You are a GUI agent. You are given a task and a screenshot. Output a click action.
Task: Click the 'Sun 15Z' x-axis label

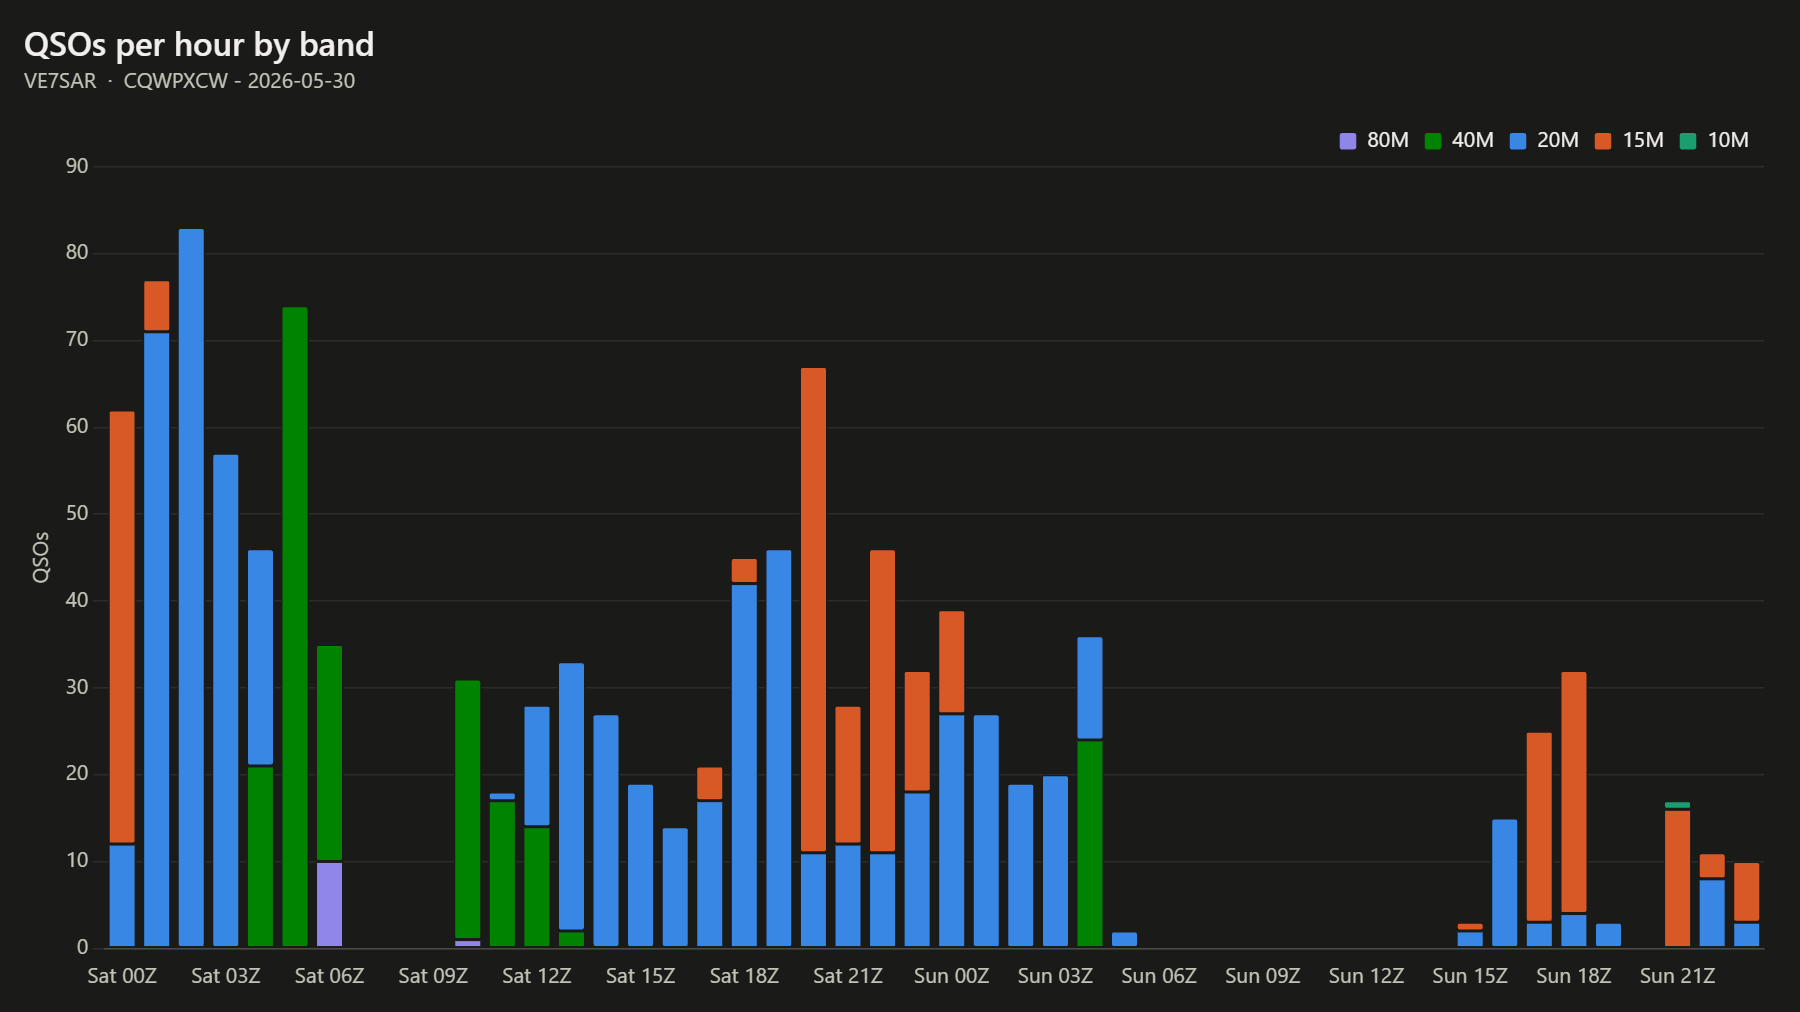pos(1470,976)
